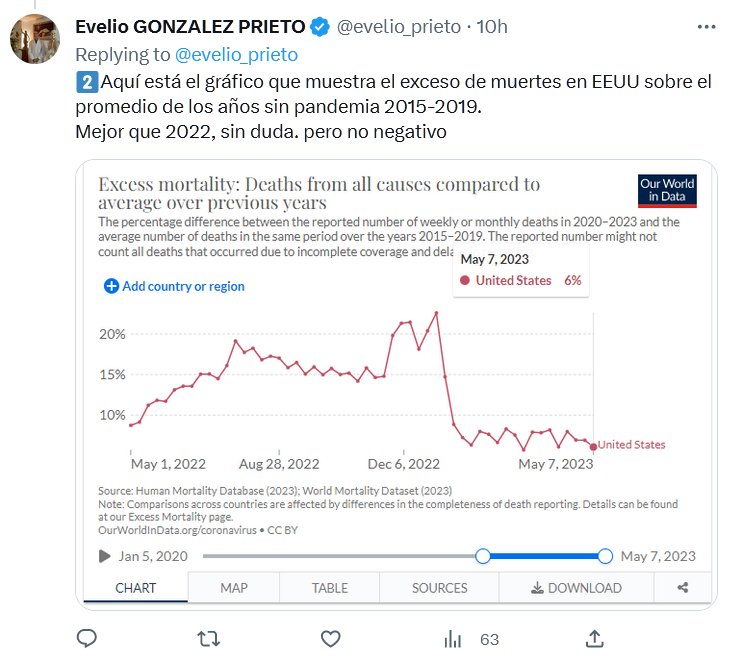Download the chart data
Screen dimensions: 732x656
click(576, 588)
